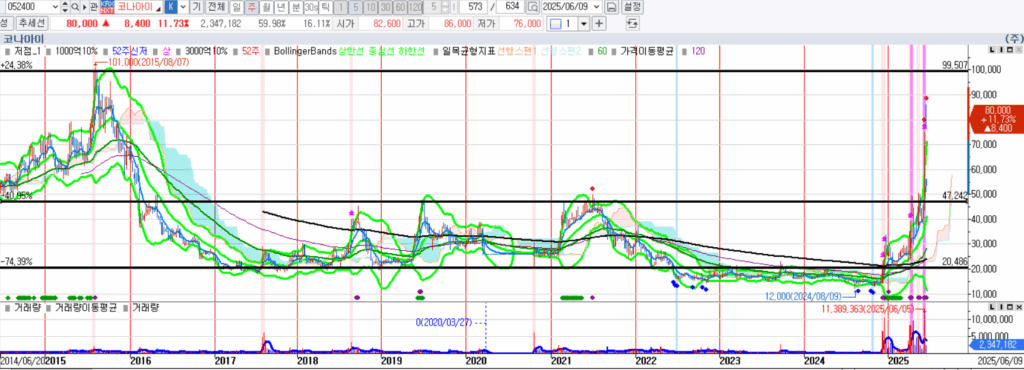Toggle the 일목균형지표 indicator legend box
Screen dimensions: 1024x370
[436, 51]
